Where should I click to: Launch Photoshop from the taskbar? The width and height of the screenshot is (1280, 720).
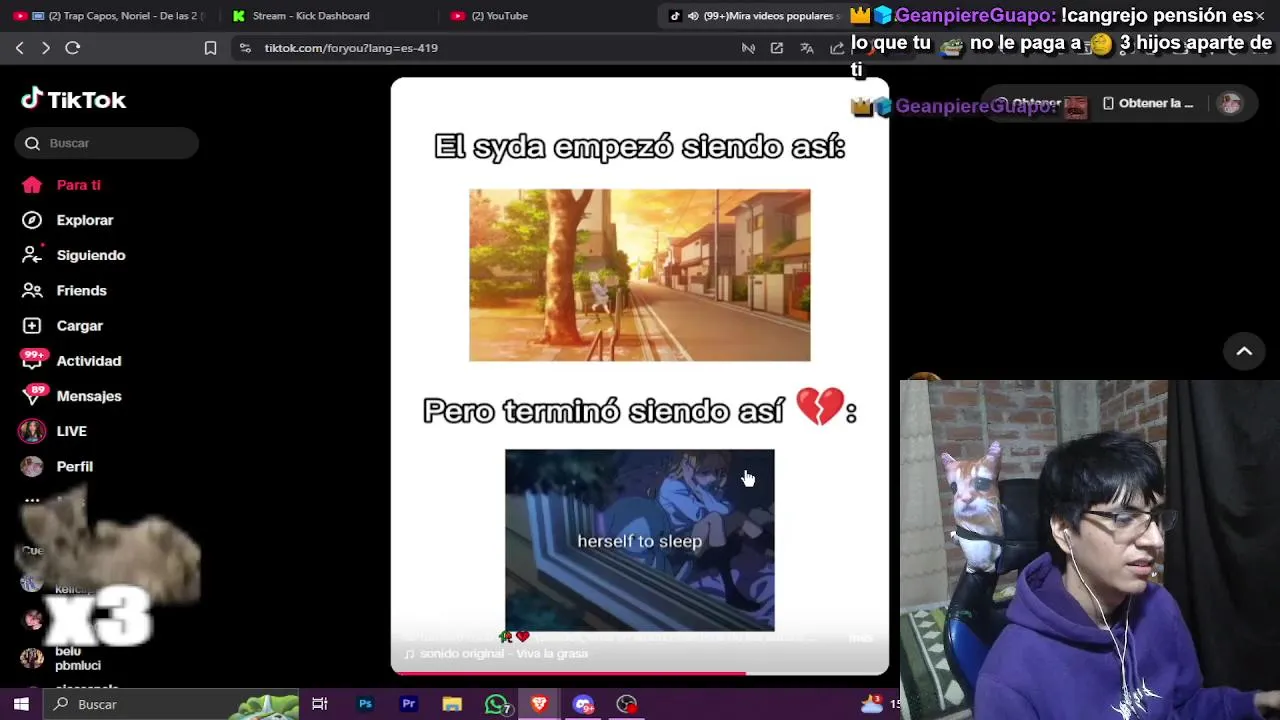click(x=365, y=704)
